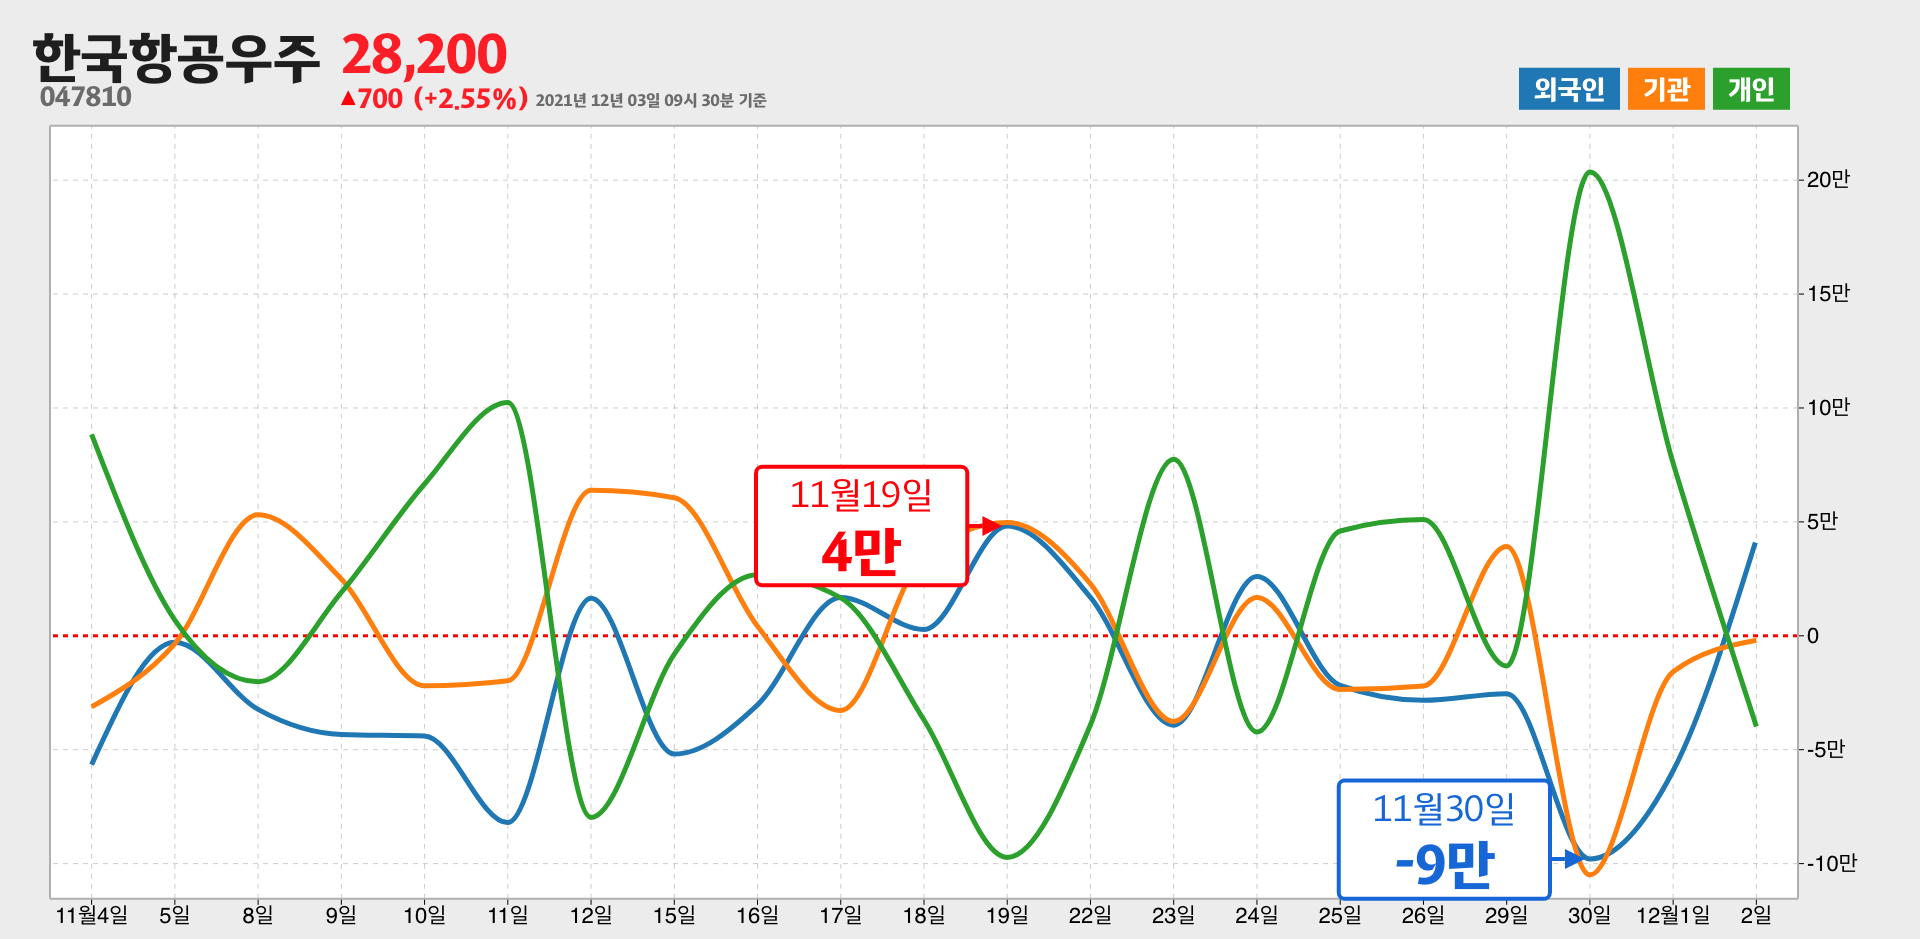Click timestamp 2021년 12월 03일 09시 30분 기준
The height and width of the screenshot is (939, 1920).
(651, 100)
